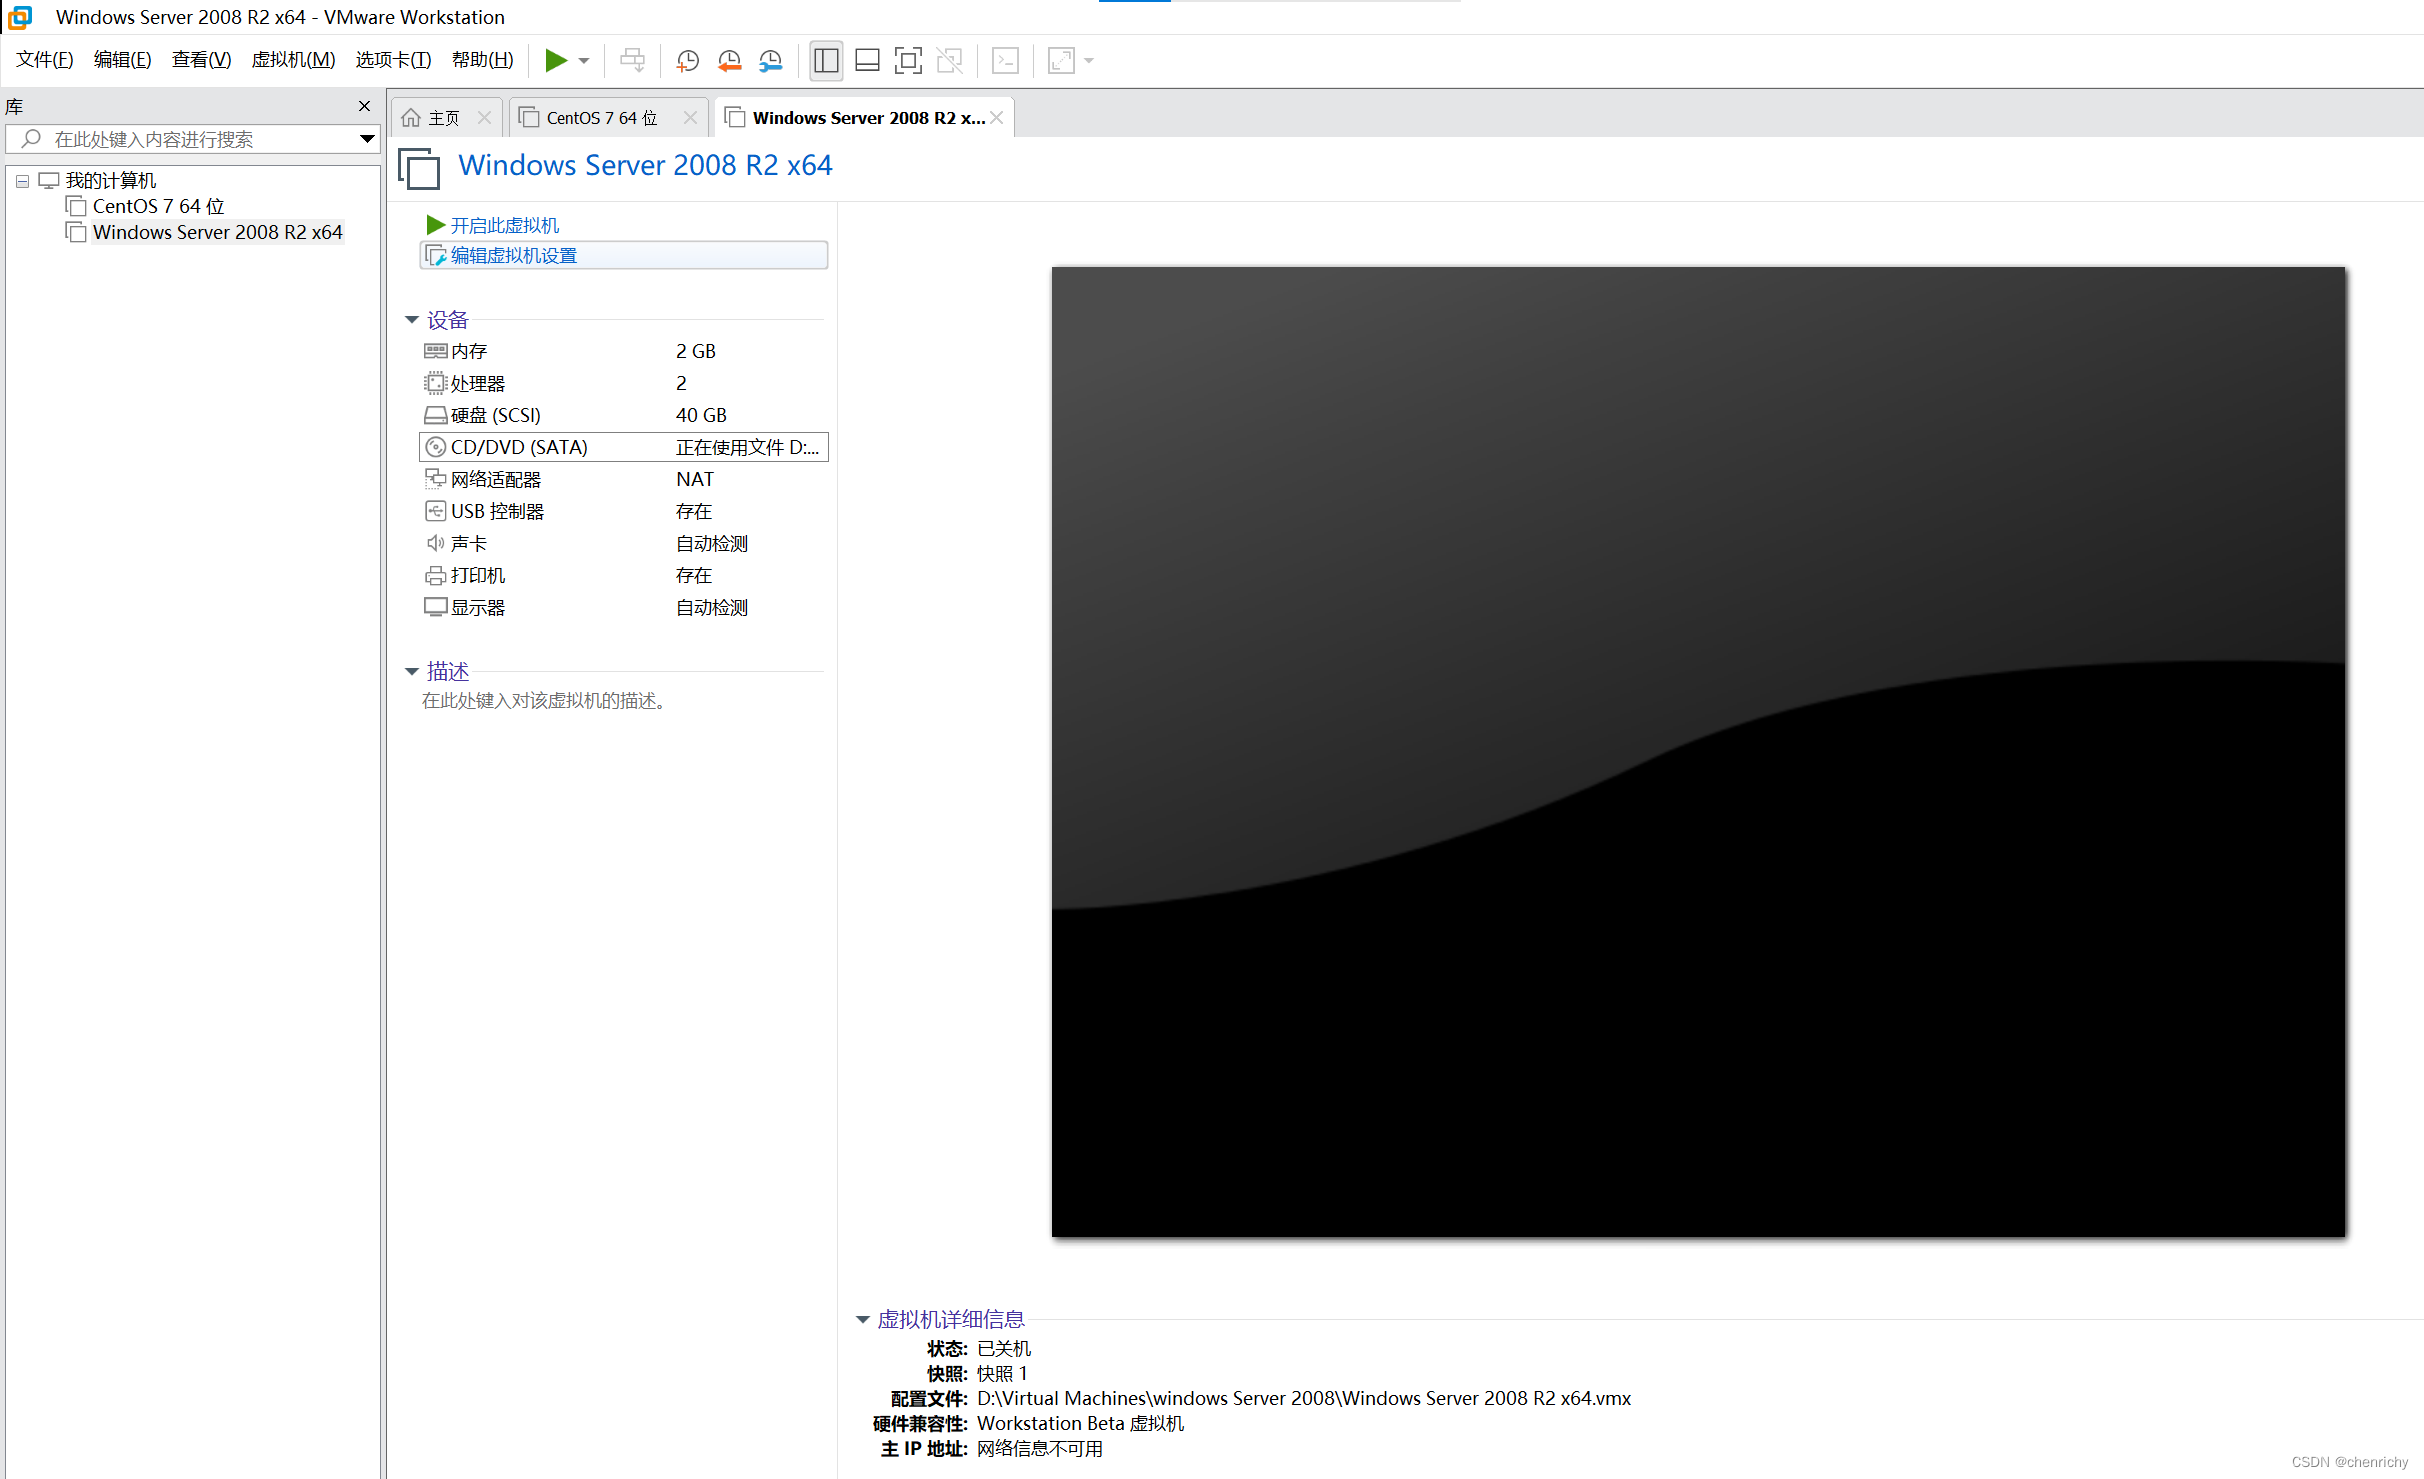The image size is (2424, 1479).
Task: Click the green power on toolbar button
Action: [x=556, y=61]
